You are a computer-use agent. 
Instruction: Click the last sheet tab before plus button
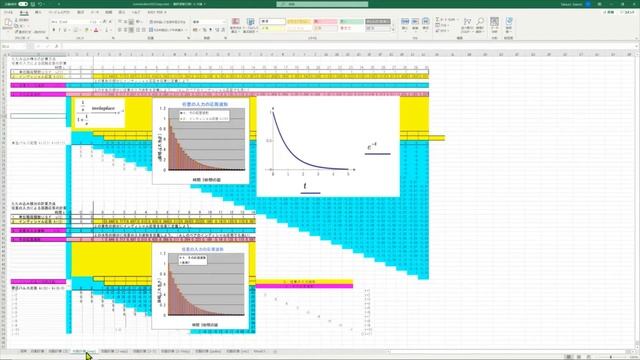click(x=259, y=351)
